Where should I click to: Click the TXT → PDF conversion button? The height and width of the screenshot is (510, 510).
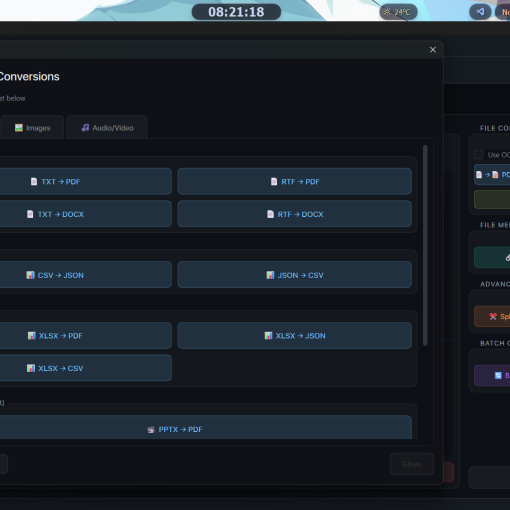pos(86,181)
